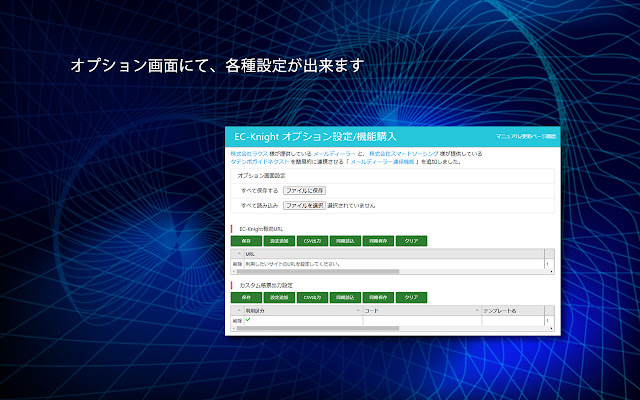Click the ファイルに保存 button
Screen dimensions: 640x400
point(304,191)
